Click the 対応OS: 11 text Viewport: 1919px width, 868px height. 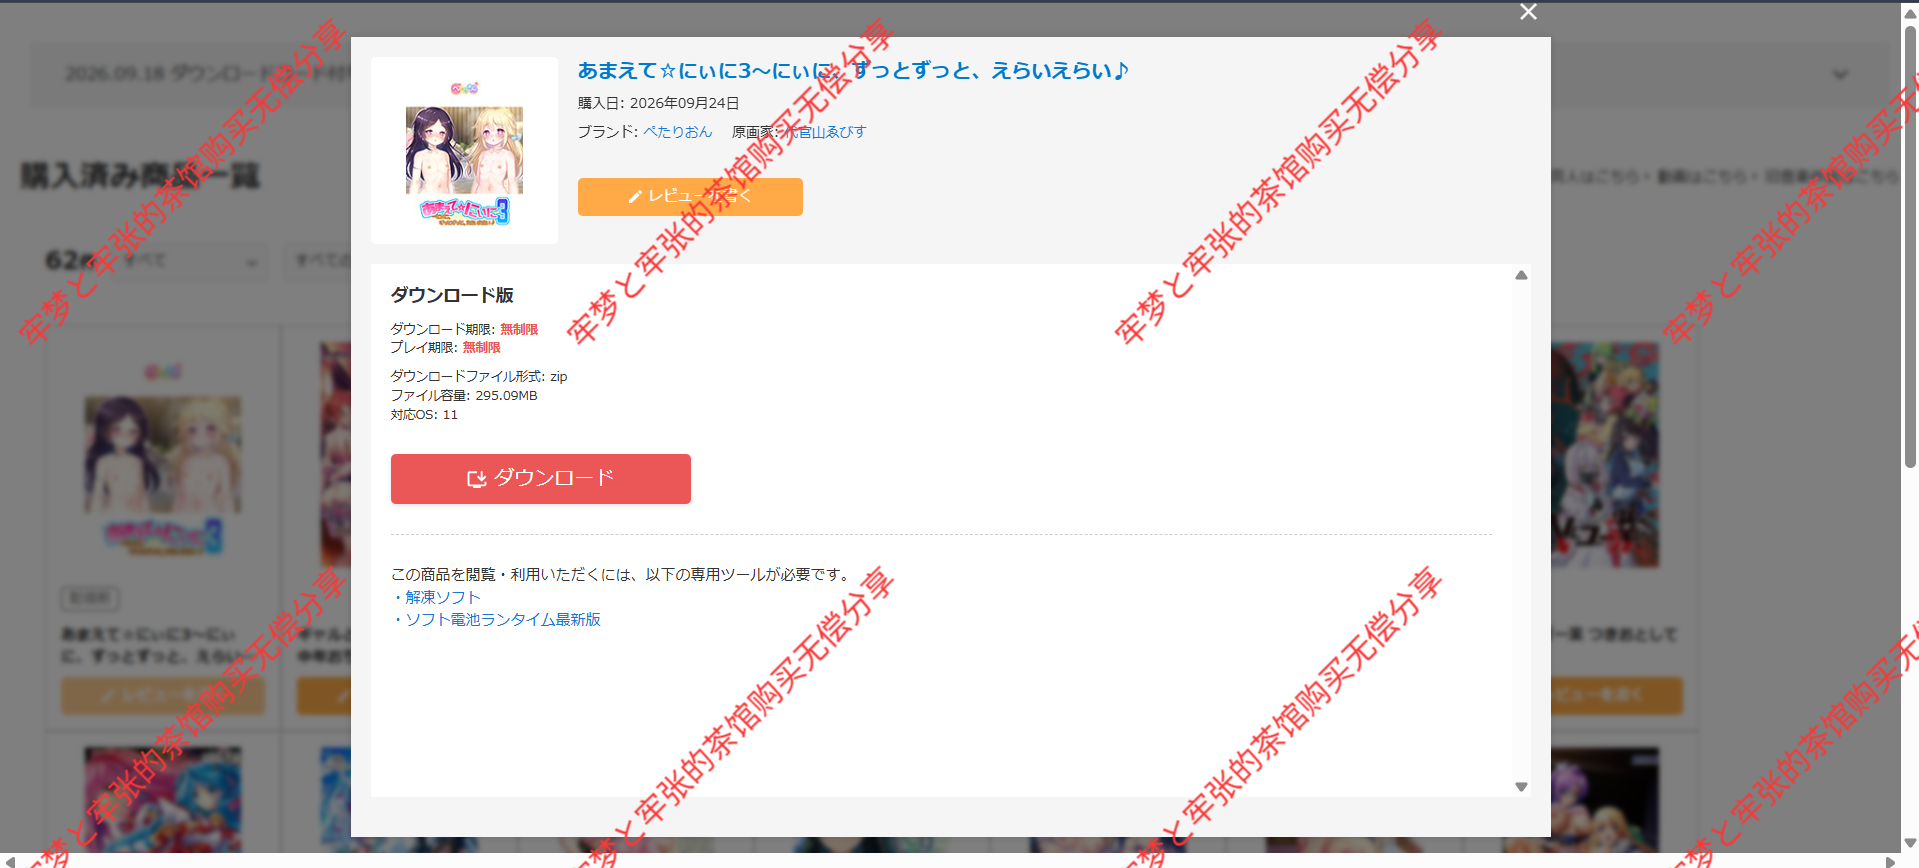coord(424,415)
